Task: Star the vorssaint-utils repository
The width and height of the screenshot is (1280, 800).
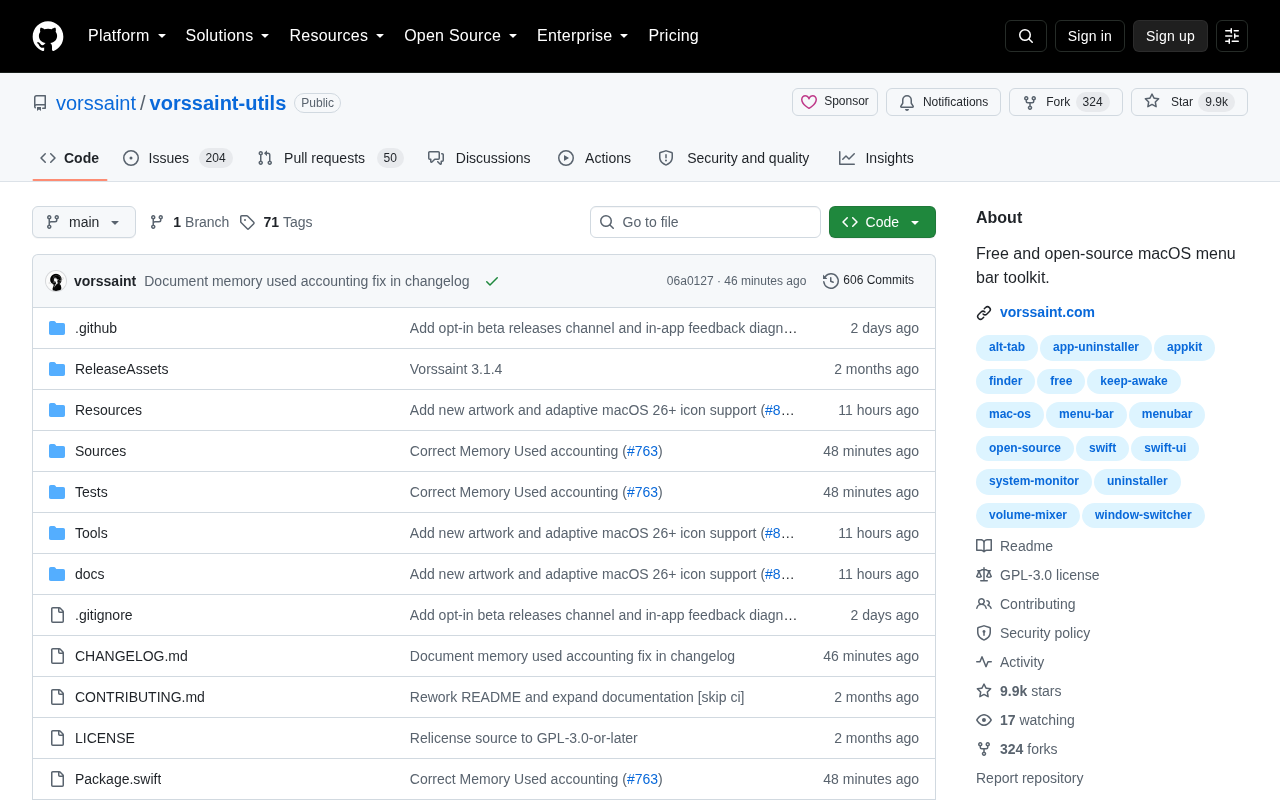Action: (x=1189, y=102)
